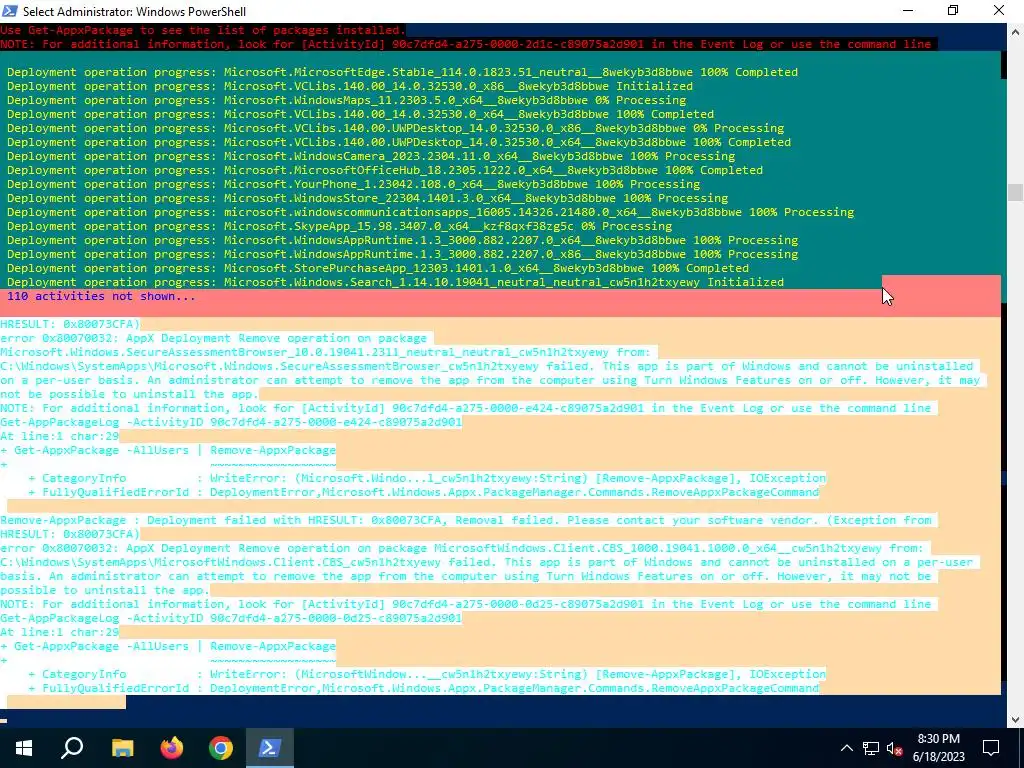The width and height of the screenshot is (1024, 768).
Task: Click '110 activities not shown...' text
Action: (101, 296)
